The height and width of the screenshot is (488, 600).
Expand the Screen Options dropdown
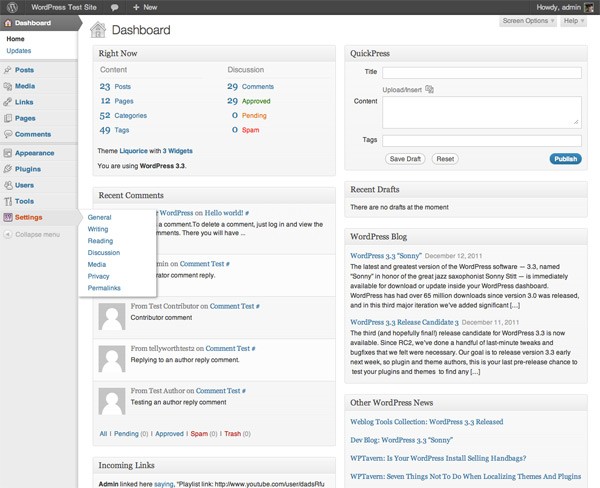tap(528, 21)
